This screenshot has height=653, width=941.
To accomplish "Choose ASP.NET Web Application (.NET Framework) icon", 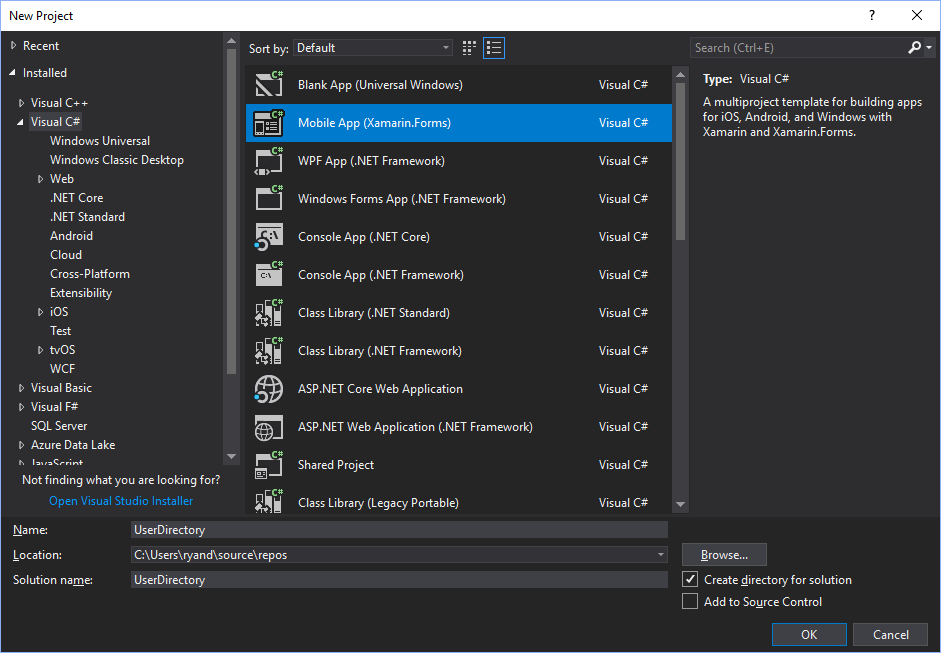I will click(269, 427).
